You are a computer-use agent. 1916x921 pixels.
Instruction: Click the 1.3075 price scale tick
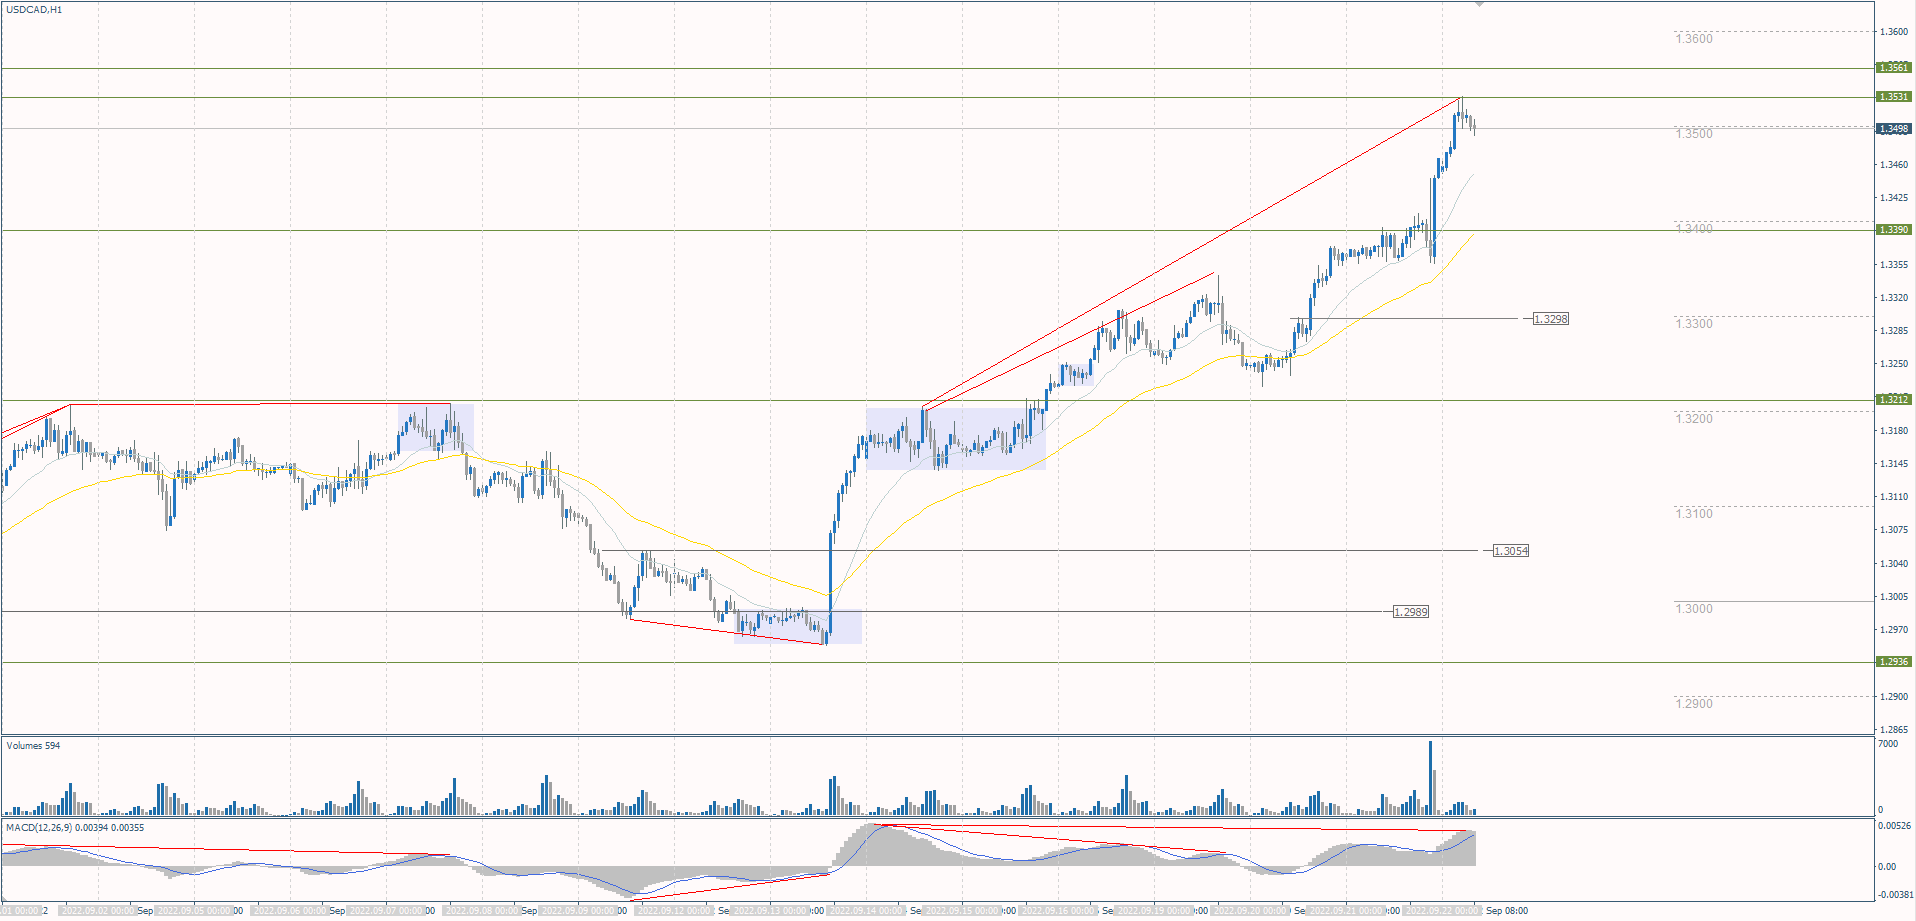[x=1894, y=530]
